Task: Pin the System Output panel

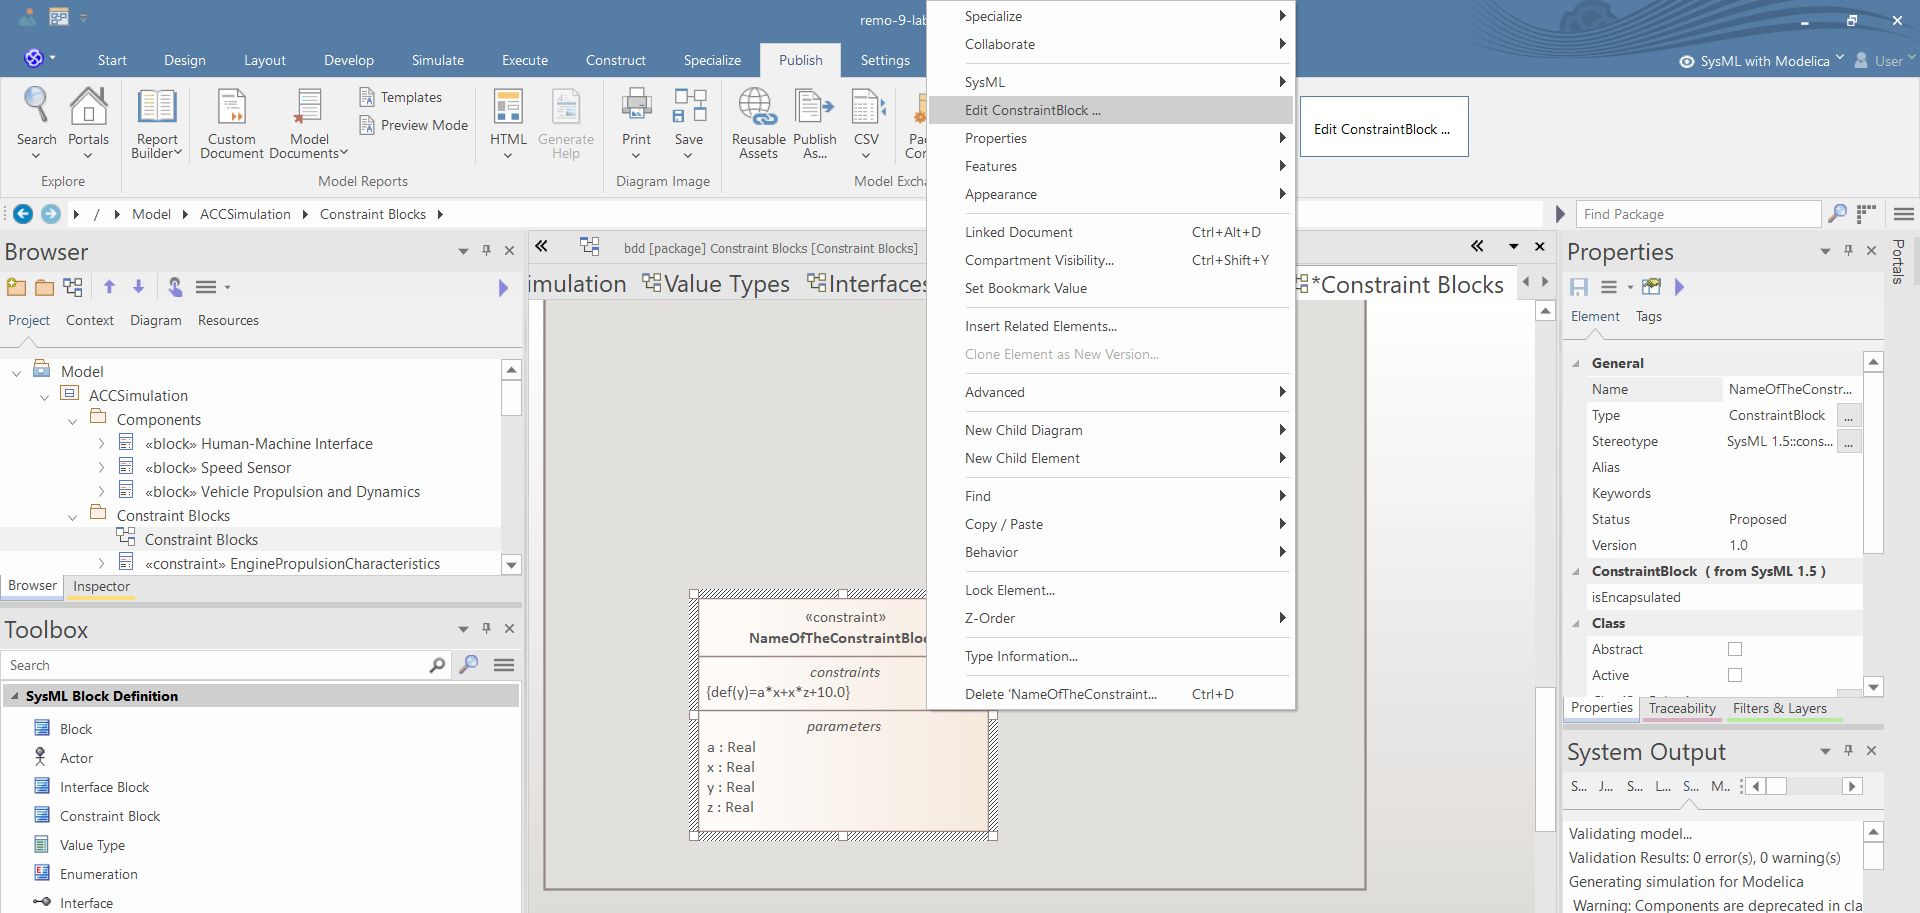Action: pos(1849,751)
